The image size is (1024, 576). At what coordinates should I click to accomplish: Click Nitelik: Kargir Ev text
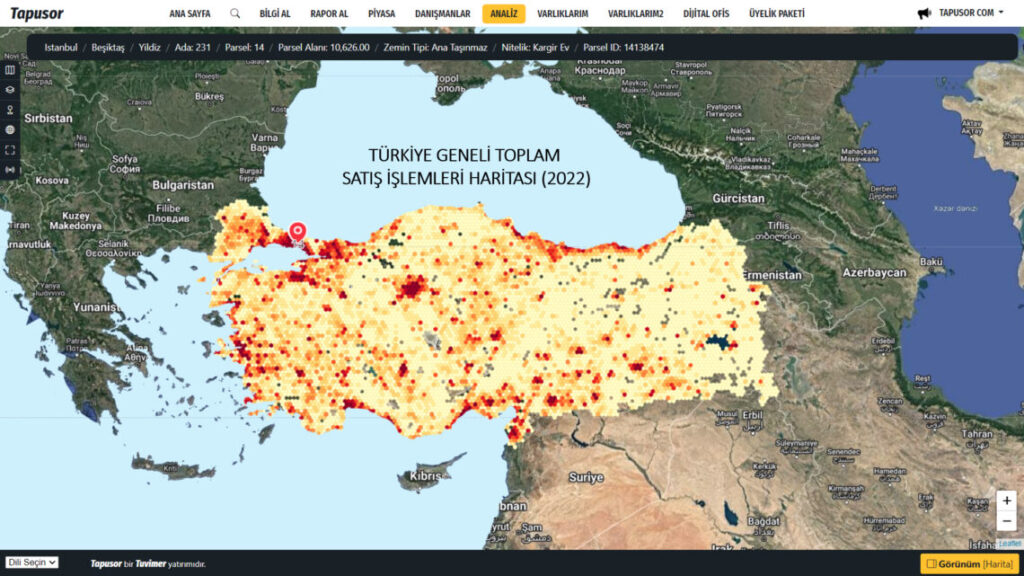pyautogui.click(x=536, y=48)
